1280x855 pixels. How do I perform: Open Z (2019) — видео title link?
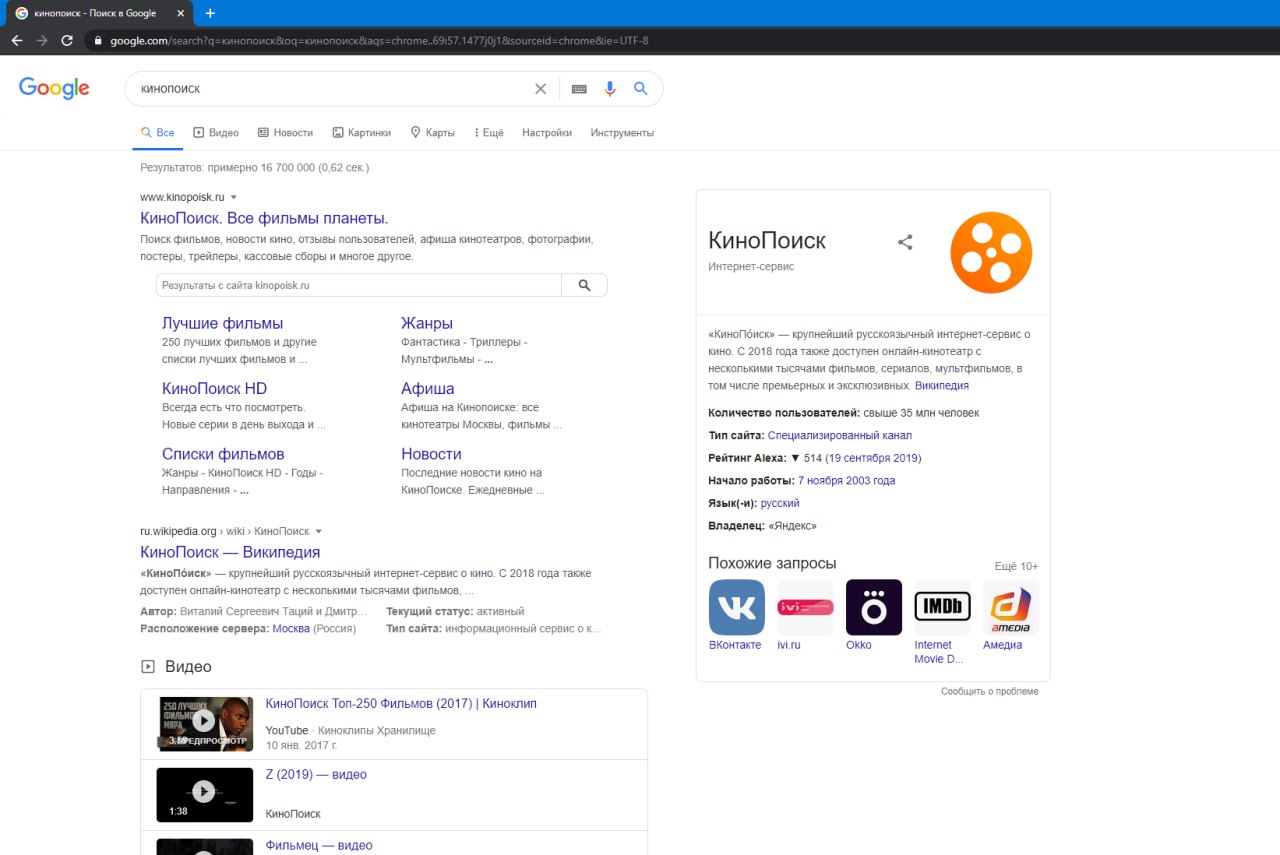click(316, 774)
